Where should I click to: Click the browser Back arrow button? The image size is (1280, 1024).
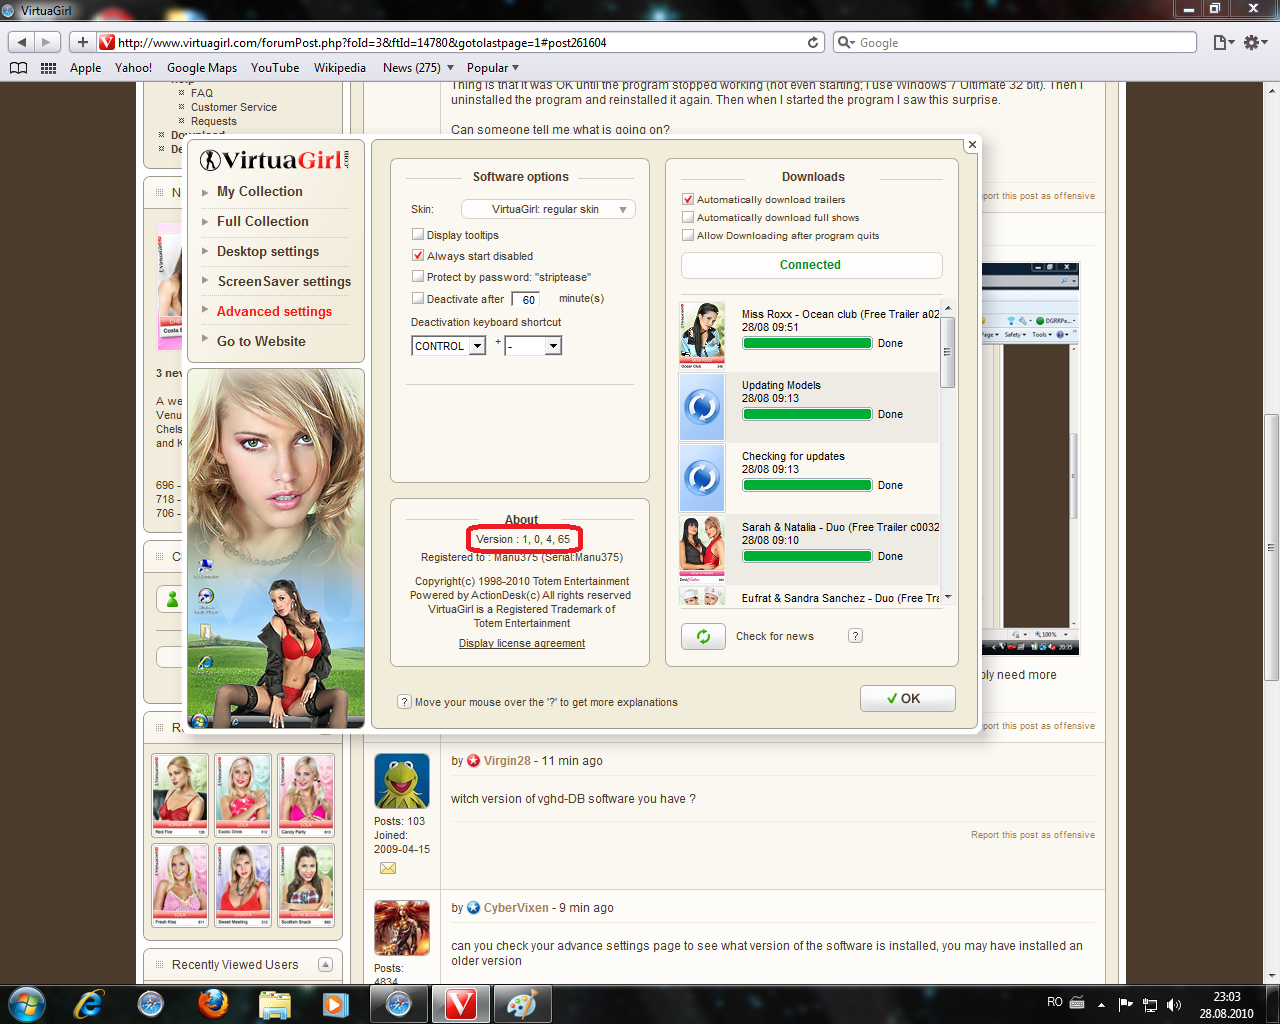(21, 42)
